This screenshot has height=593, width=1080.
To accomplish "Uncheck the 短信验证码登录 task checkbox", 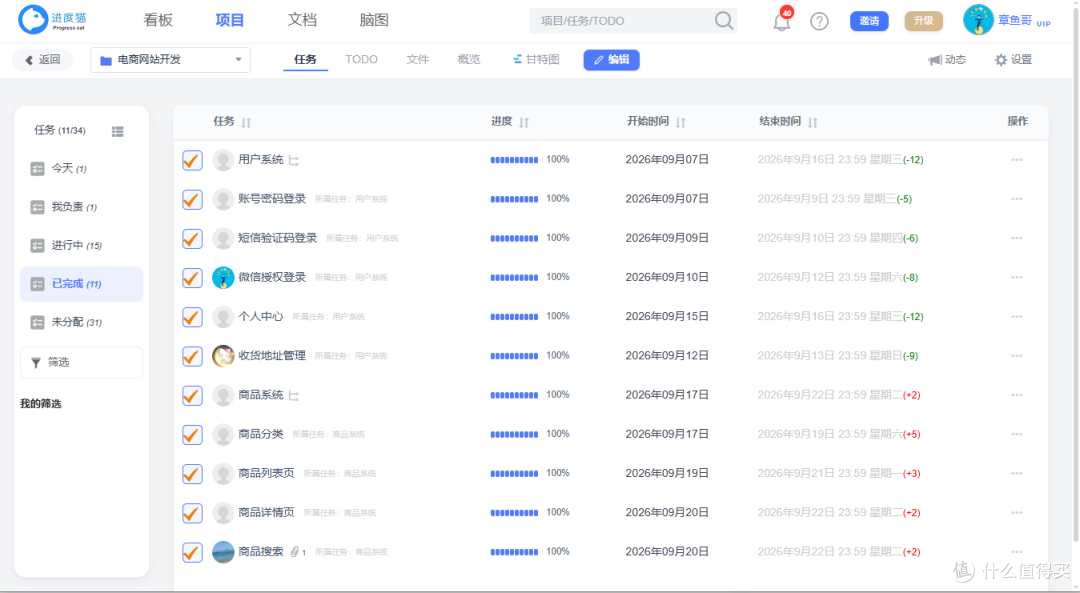I will [x=192, y=239].
